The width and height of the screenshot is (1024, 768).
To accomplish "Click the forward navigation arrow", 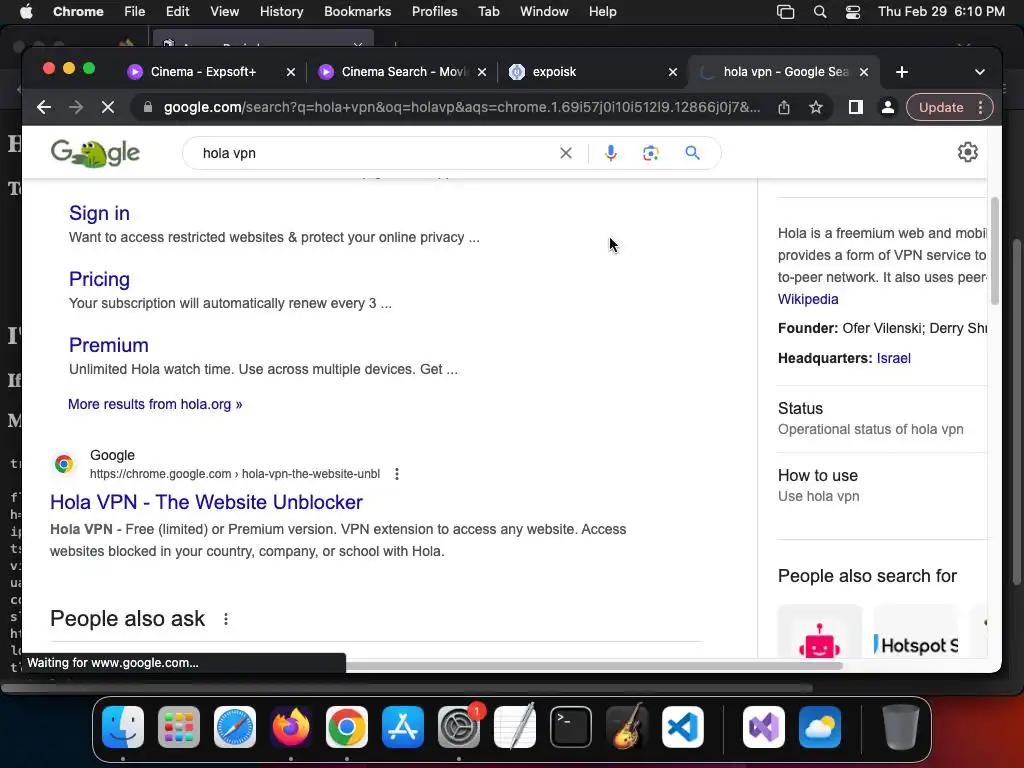I will click(x=76, y=107).
